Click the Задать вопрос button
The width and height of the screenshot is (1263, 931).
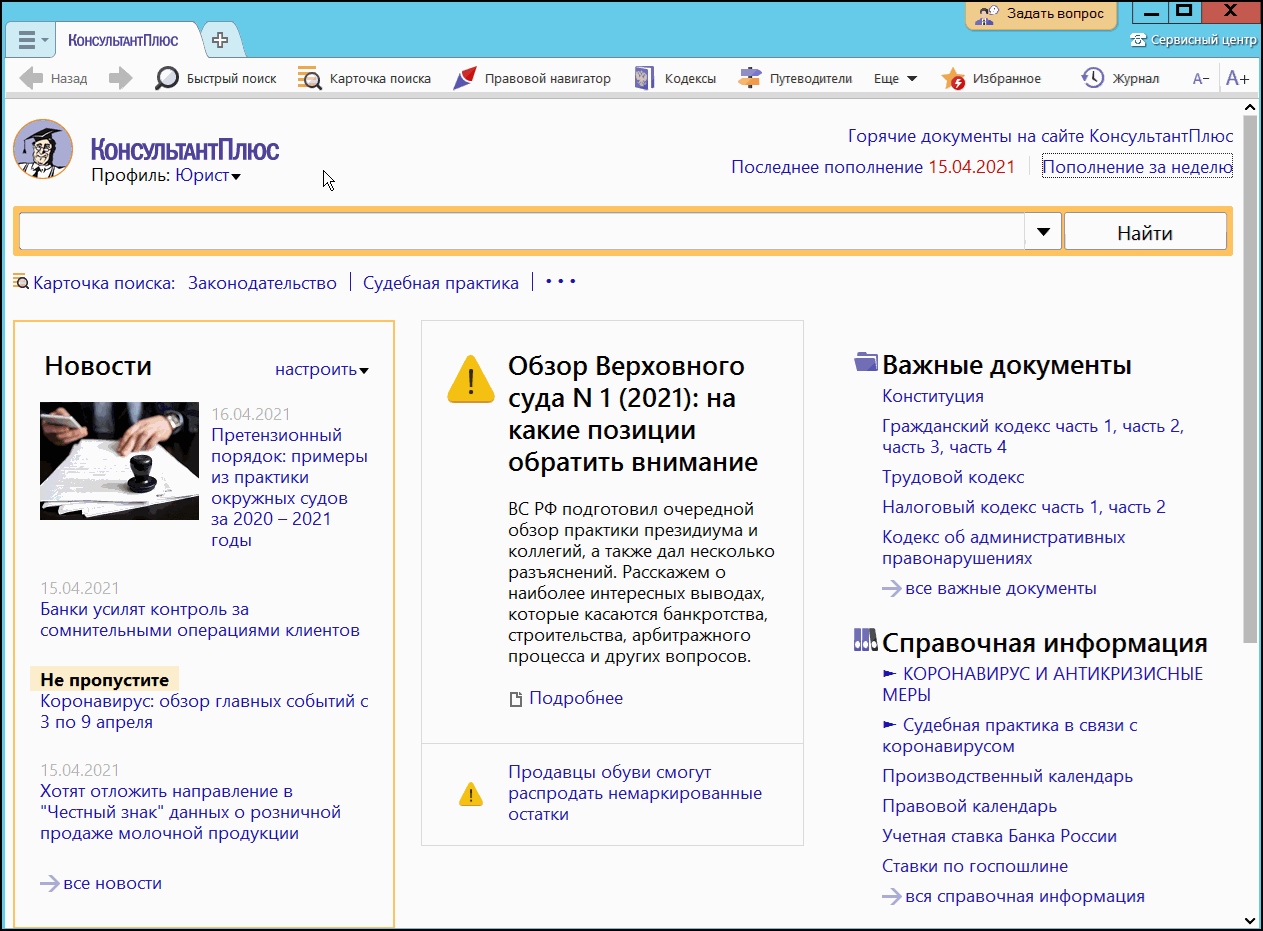tap(1043, 14)
